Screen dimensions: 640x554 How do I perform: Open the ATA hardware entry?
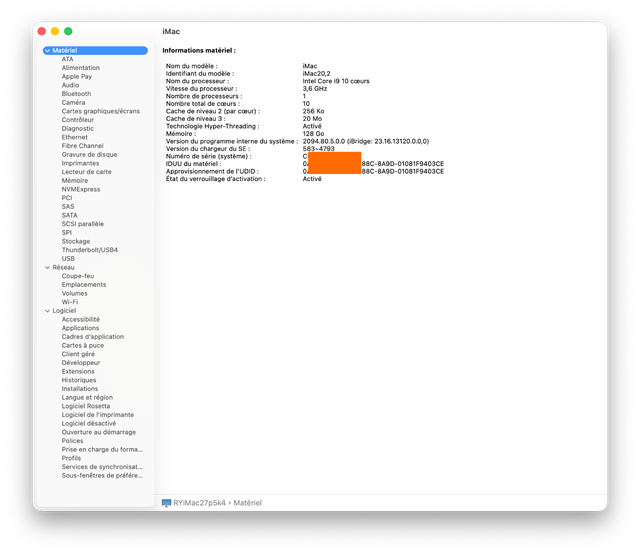coord(67,59)
